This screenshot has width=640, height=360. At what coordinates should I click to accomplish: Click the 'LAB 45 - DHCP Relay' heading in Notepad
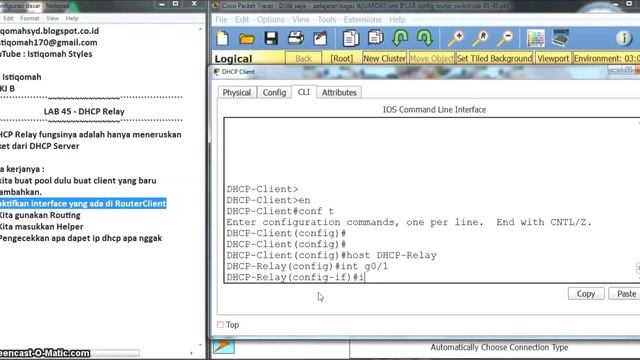click(84, 111)
